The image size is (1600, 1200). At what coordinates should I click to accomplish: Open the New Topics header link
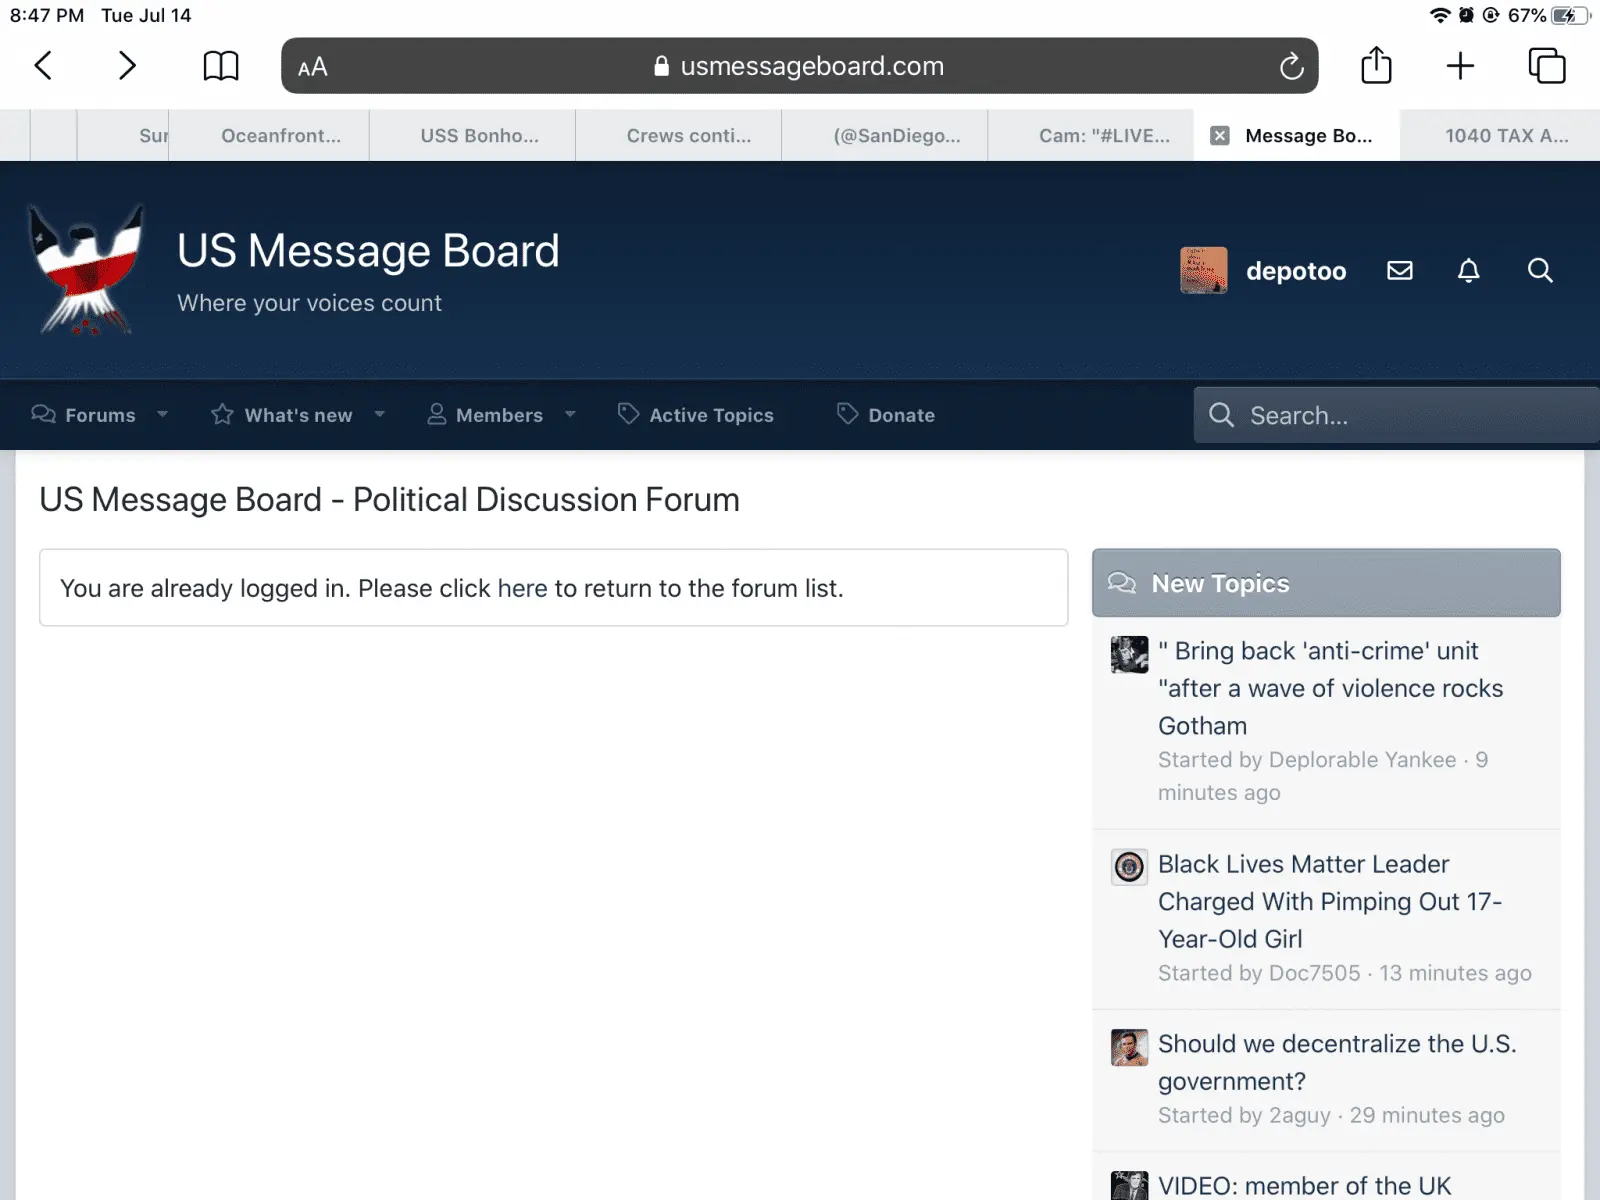[1220, 583]
